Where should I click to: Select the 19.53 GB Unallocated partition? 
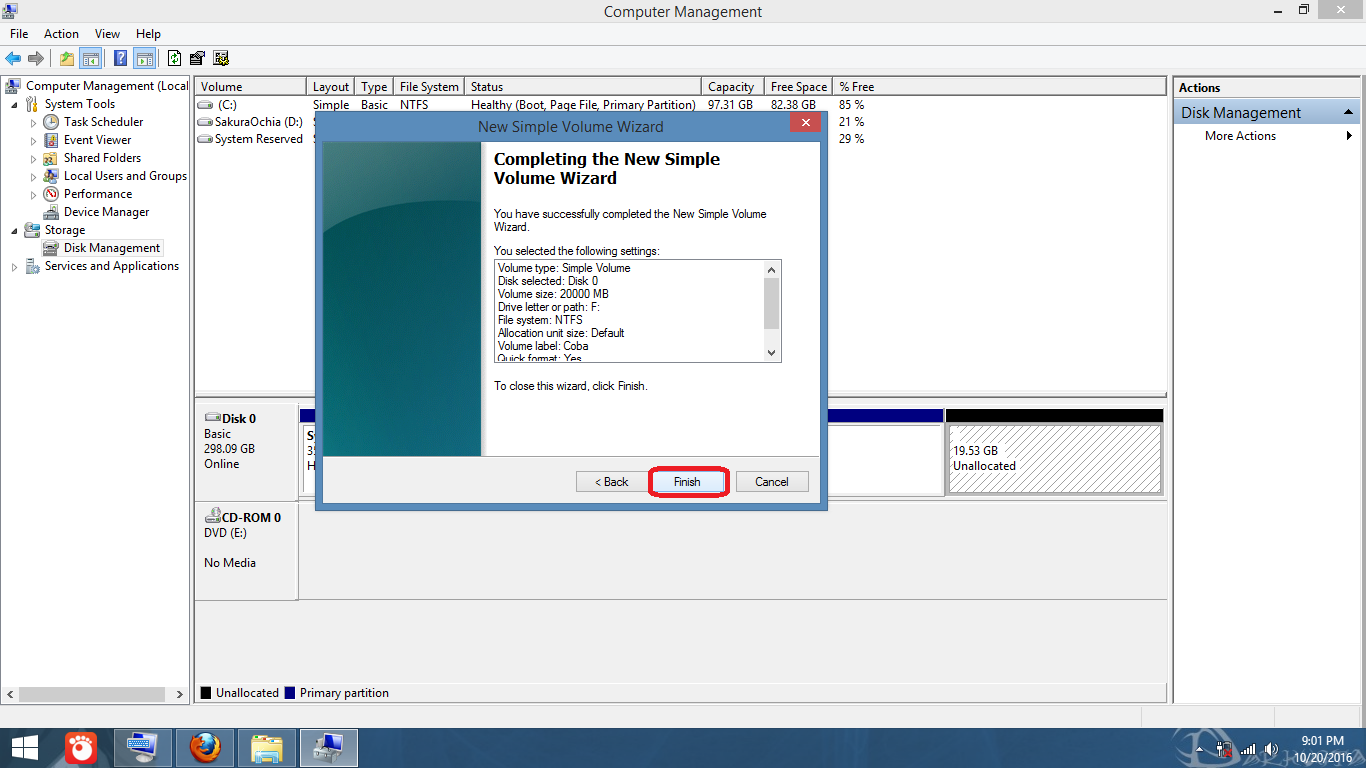point(1054,458)
